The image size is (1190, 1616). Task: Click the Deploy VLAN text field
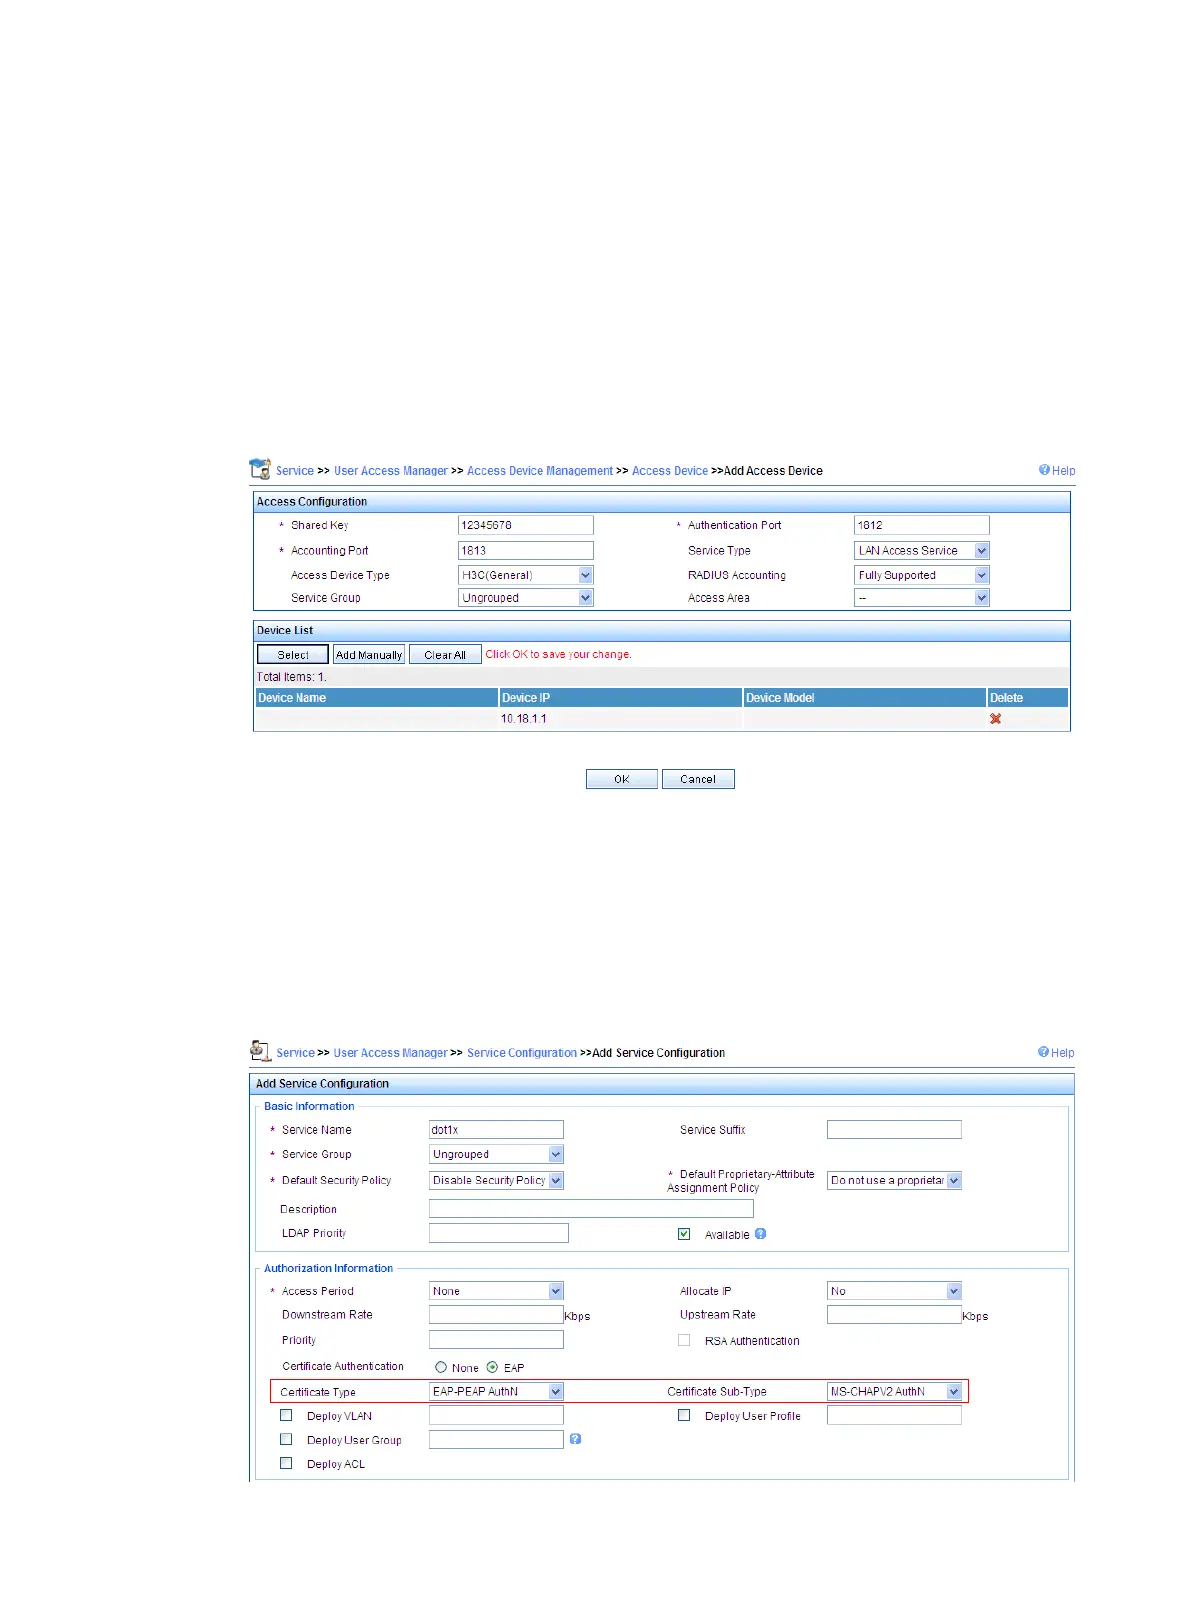(497, 1415)
